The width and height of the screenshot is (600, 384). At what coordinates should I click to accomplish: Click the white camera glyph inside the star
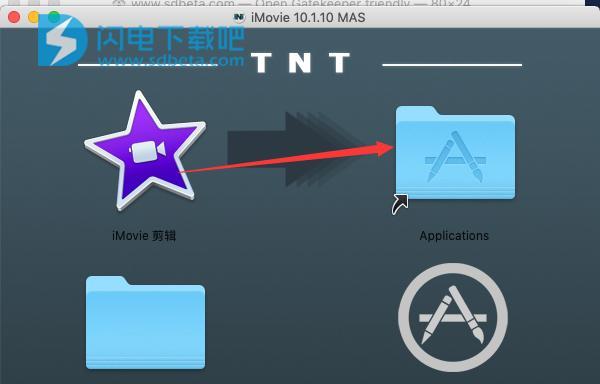tap(147, 152)
